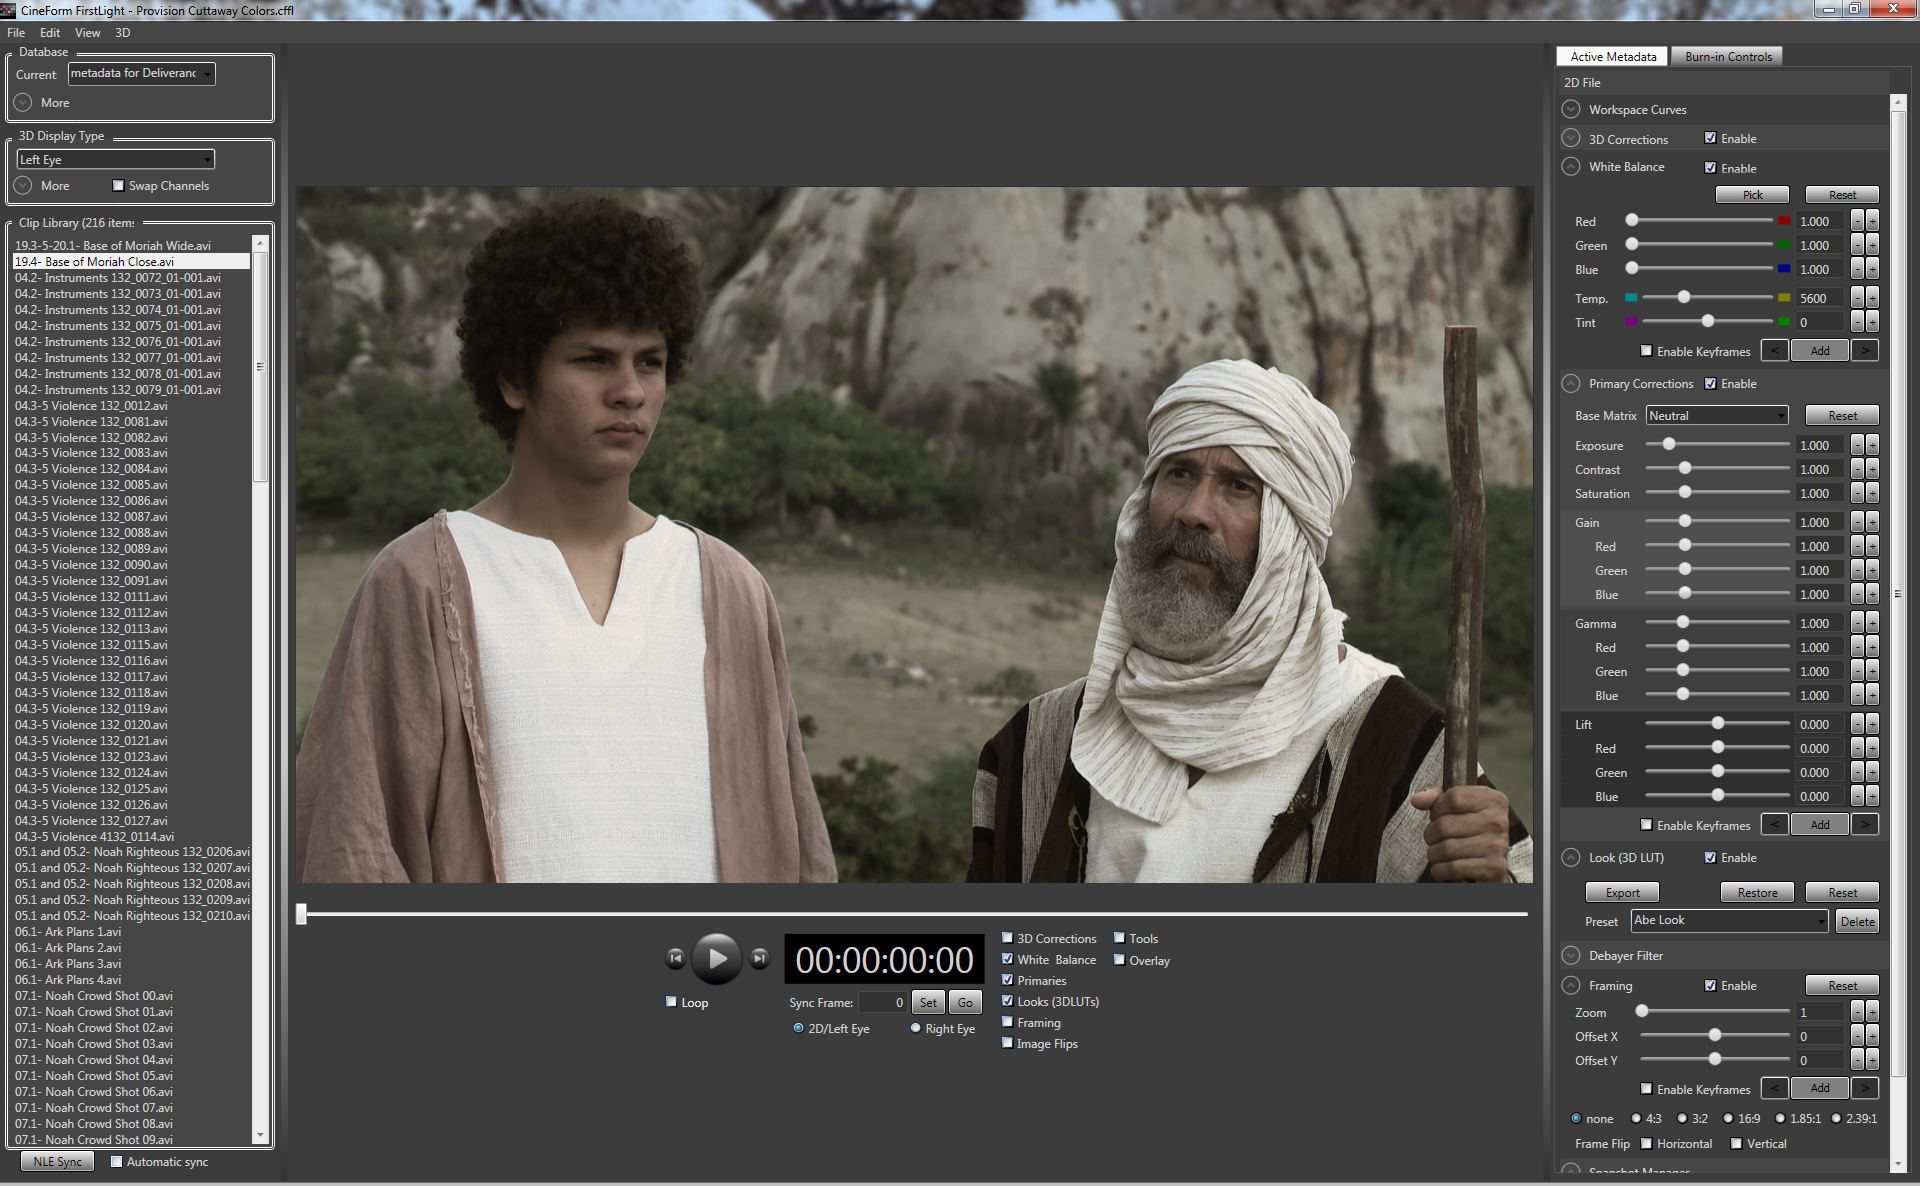1920x1186 pixels.
Task: Enable the Swap Channels checkbox
Action: pos(119,185)
